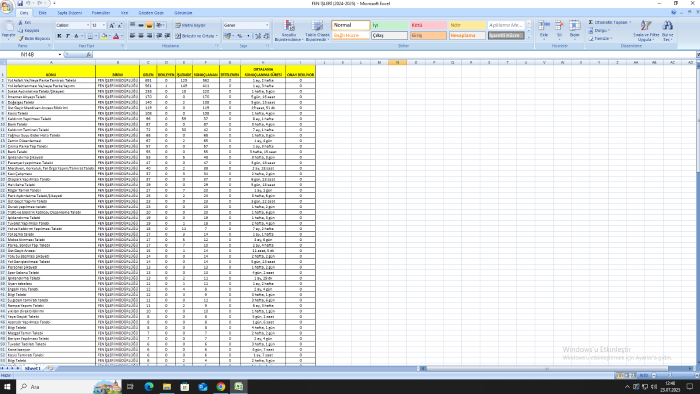This screenshot has height=394, width=700.
Task: Open the font size dropdown
Action: (x=104, y=25)
